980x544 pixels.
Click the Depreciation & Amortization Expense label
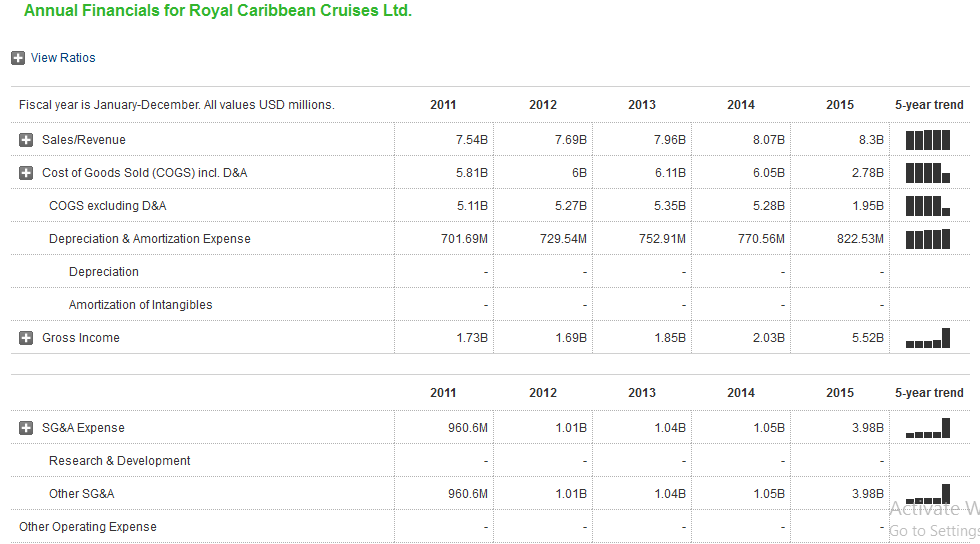pyautogui.click(x=149, y=239)
